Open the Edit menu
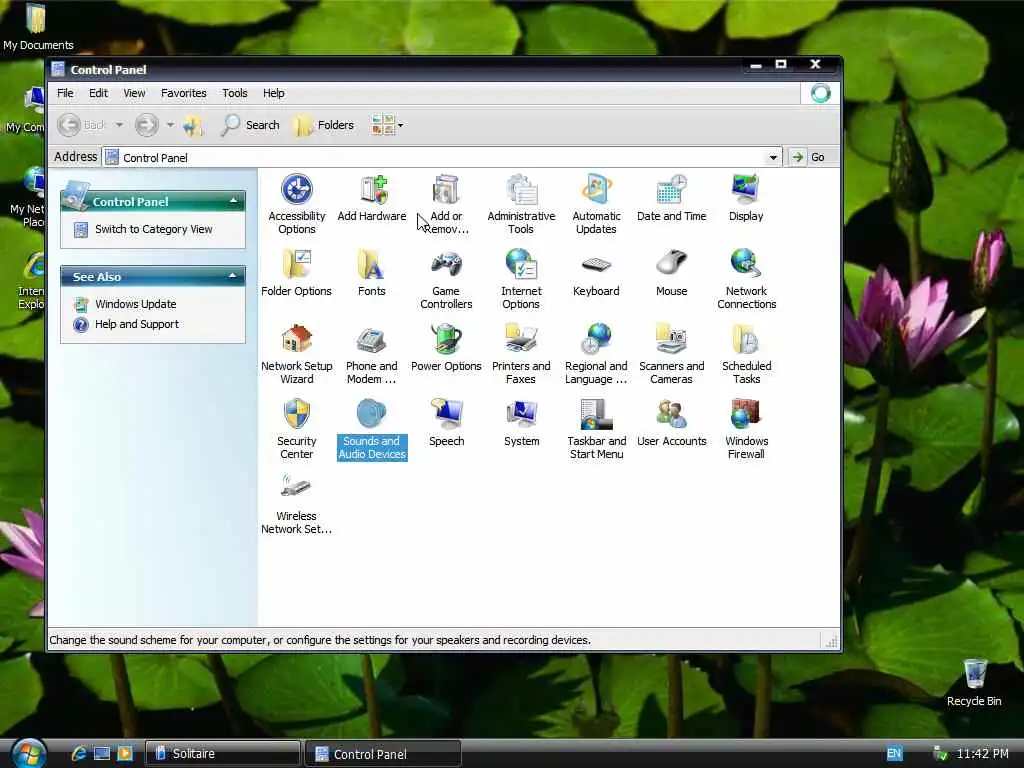 (99, 93)
